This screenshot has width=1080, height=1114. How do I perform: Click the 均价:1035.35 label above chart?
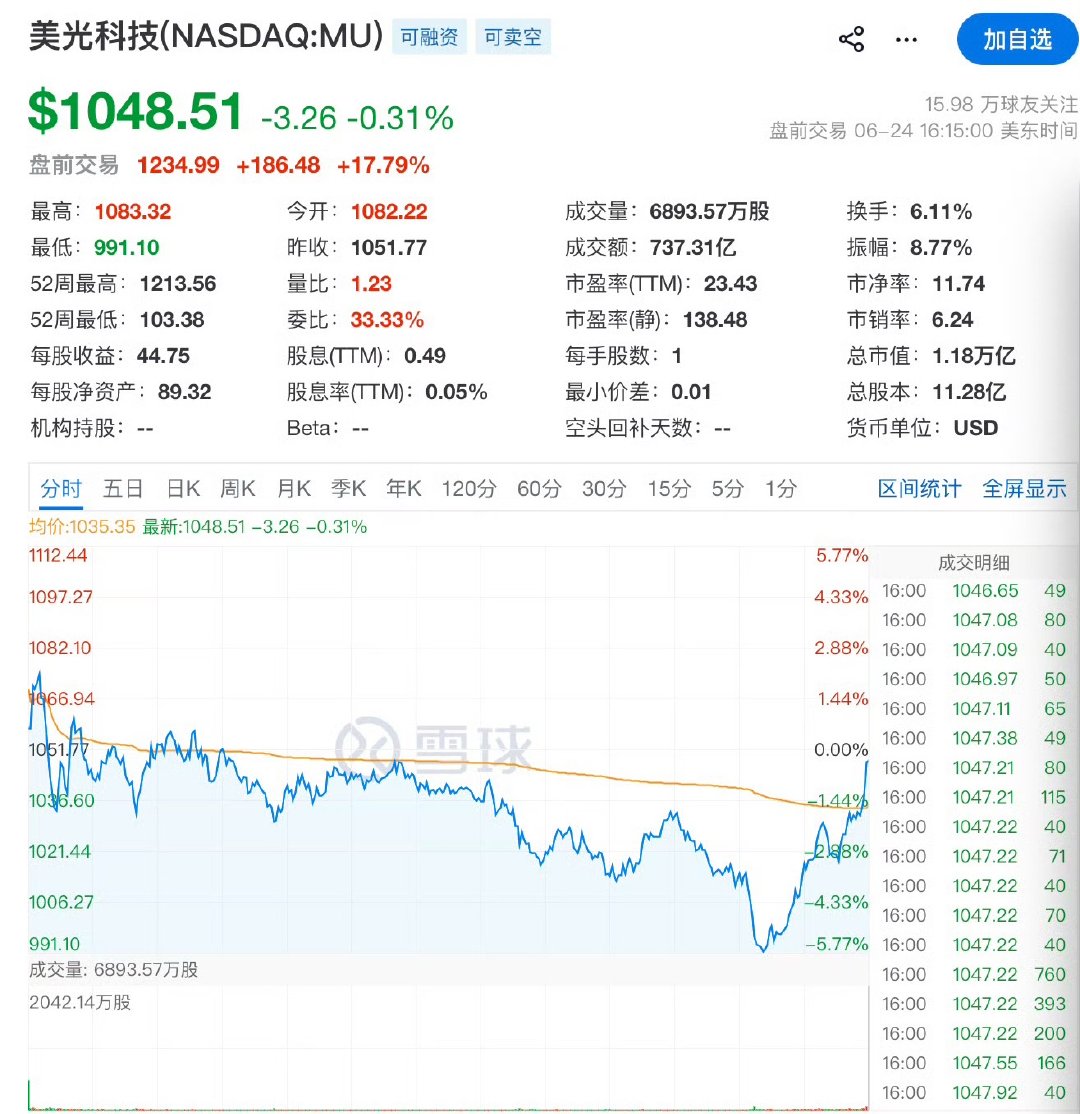tap(82, 527)
